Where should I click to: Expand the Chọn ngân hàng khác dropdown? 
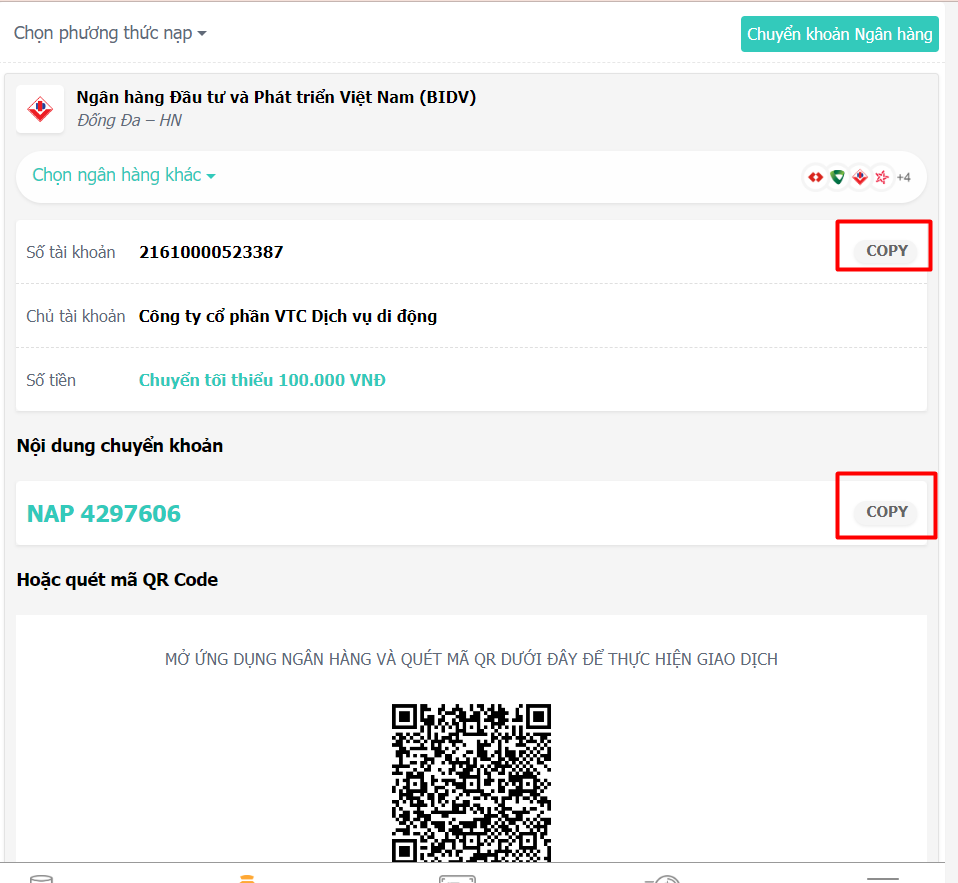click(124, 175)
